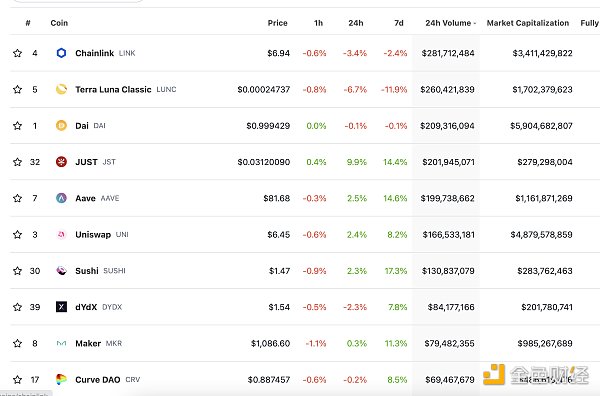Open the Maker coin name link
This screenshot has width=600, height=396.
(88, 343)
